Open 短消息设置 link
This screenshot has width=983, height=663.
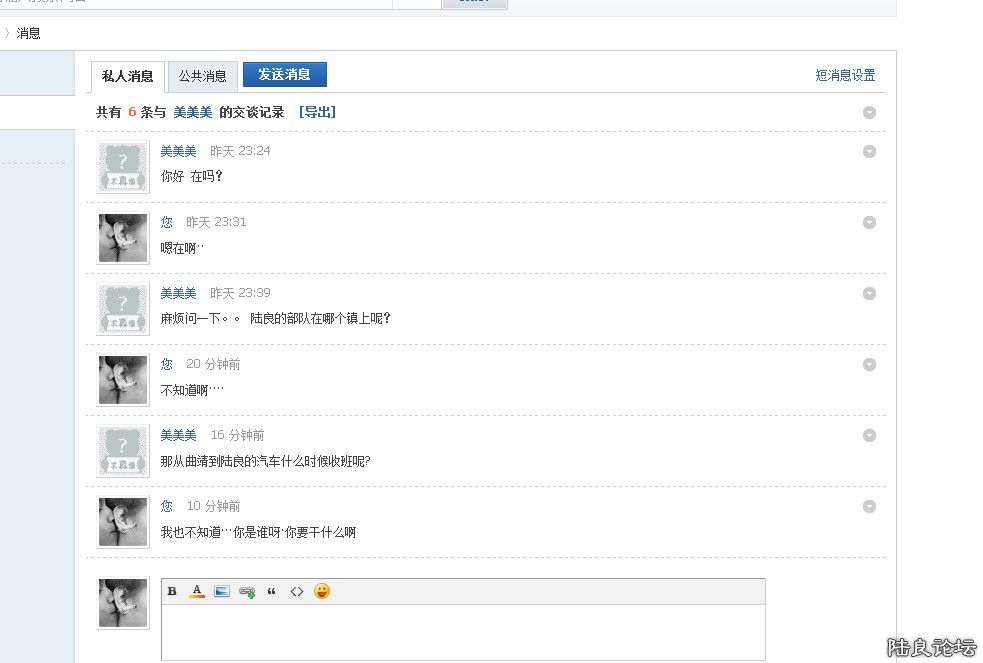pos(845,75)
